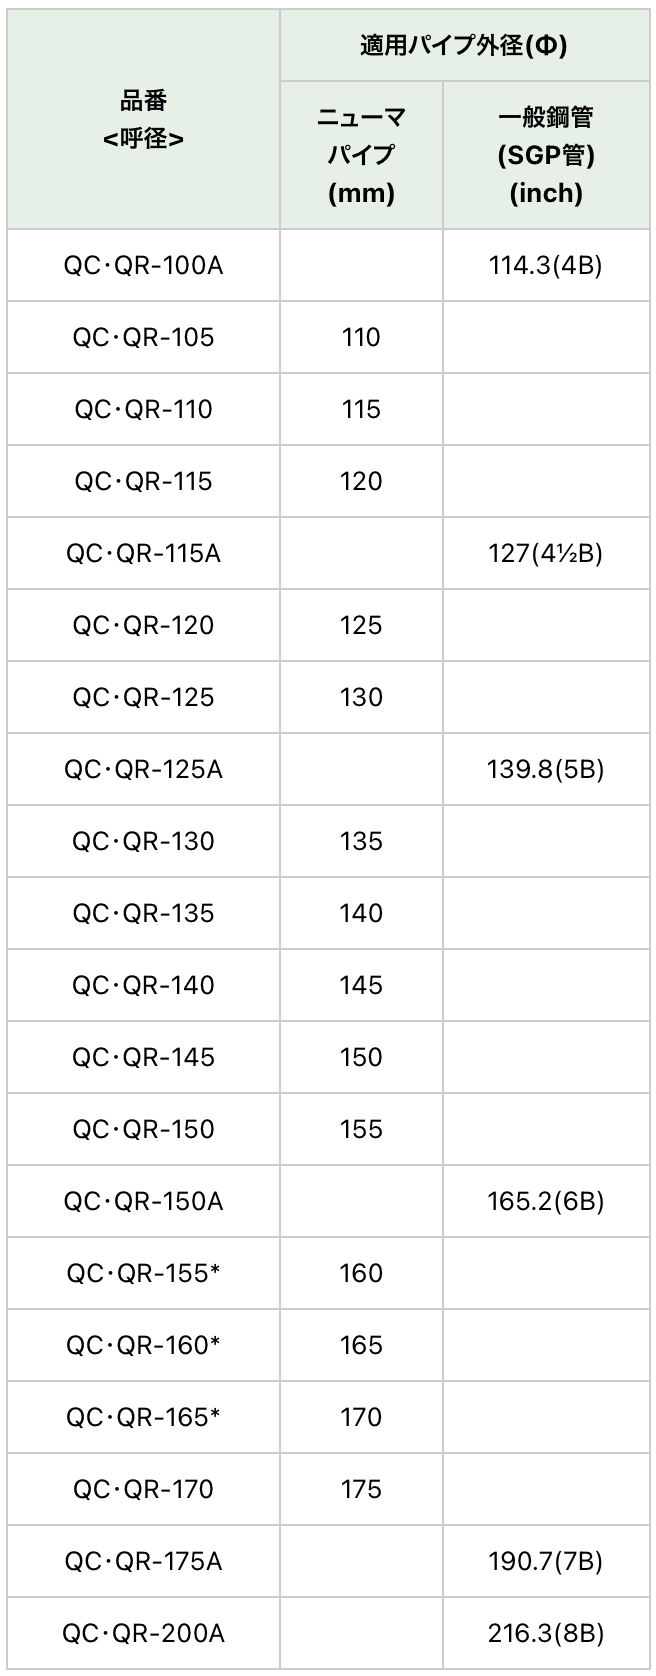Select the QC·QR-105 row label
Screen dimensions: 656x1676
pyautogui.click(x=143, y=338)
